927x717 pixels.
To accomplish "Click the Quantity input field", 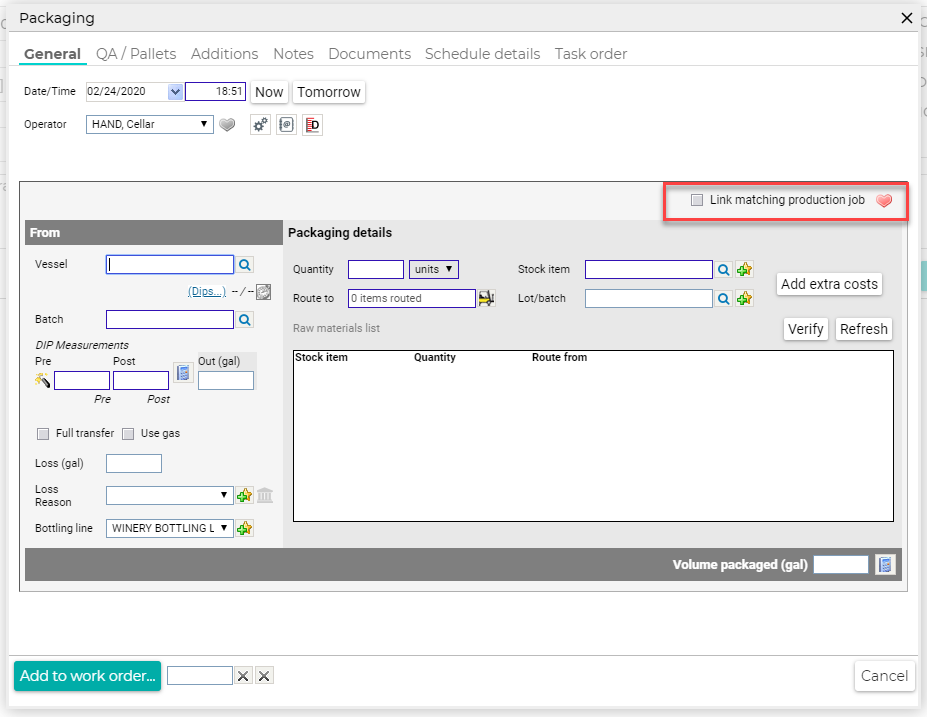I will click(375, 270).
